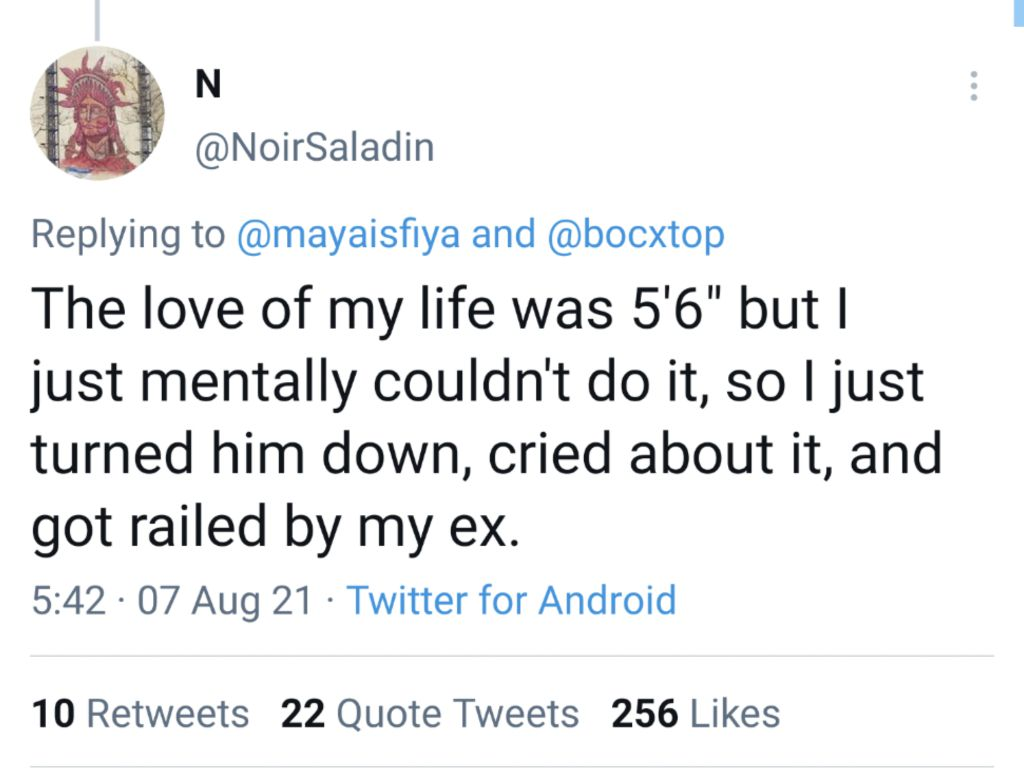The height and width of the screenshot is (773, 1024).
Task: Click the Quote Tweets count number 22
Action: [303, 713]
